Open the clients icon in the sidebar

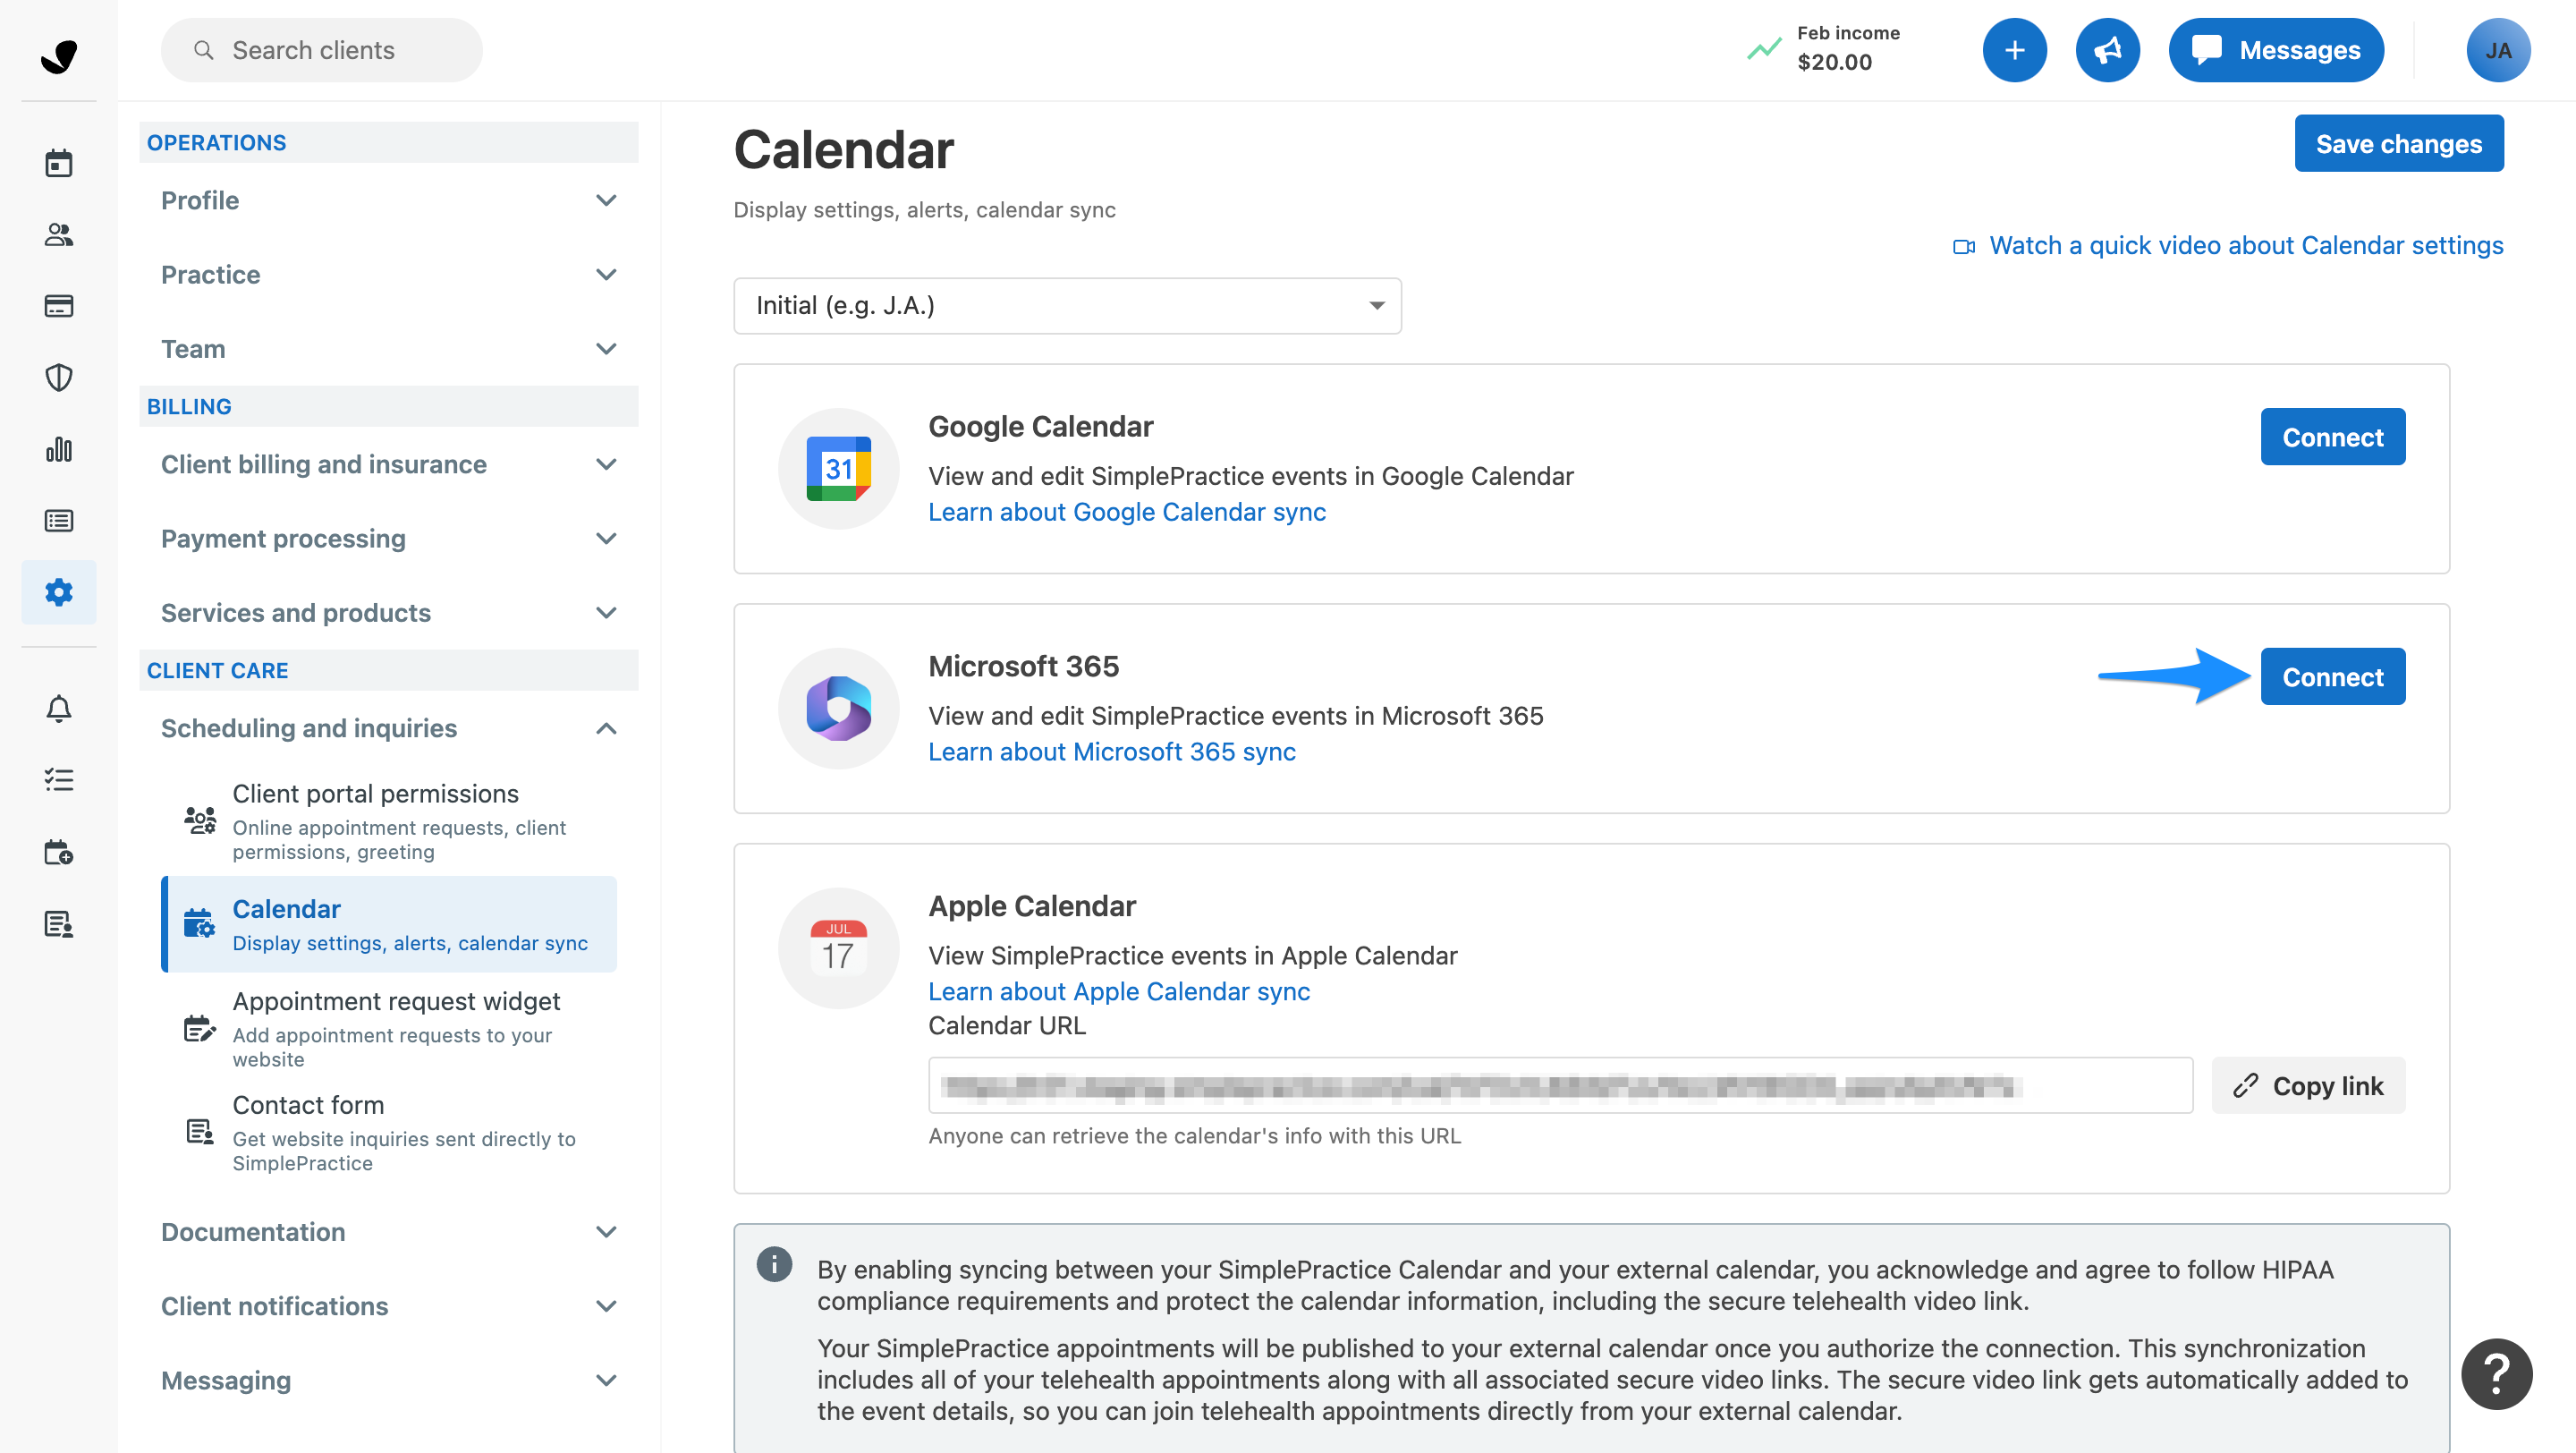[59, 235]
